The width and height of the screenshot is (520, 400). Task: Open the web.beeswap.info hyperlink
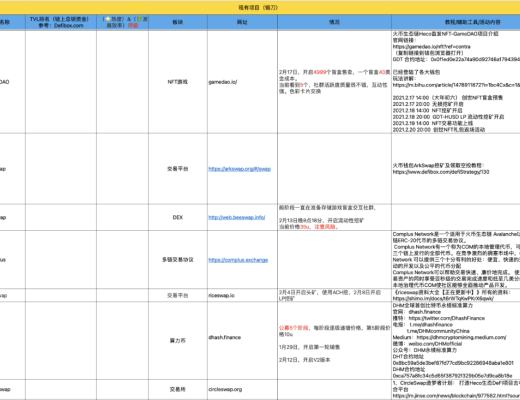click(237, 217)
